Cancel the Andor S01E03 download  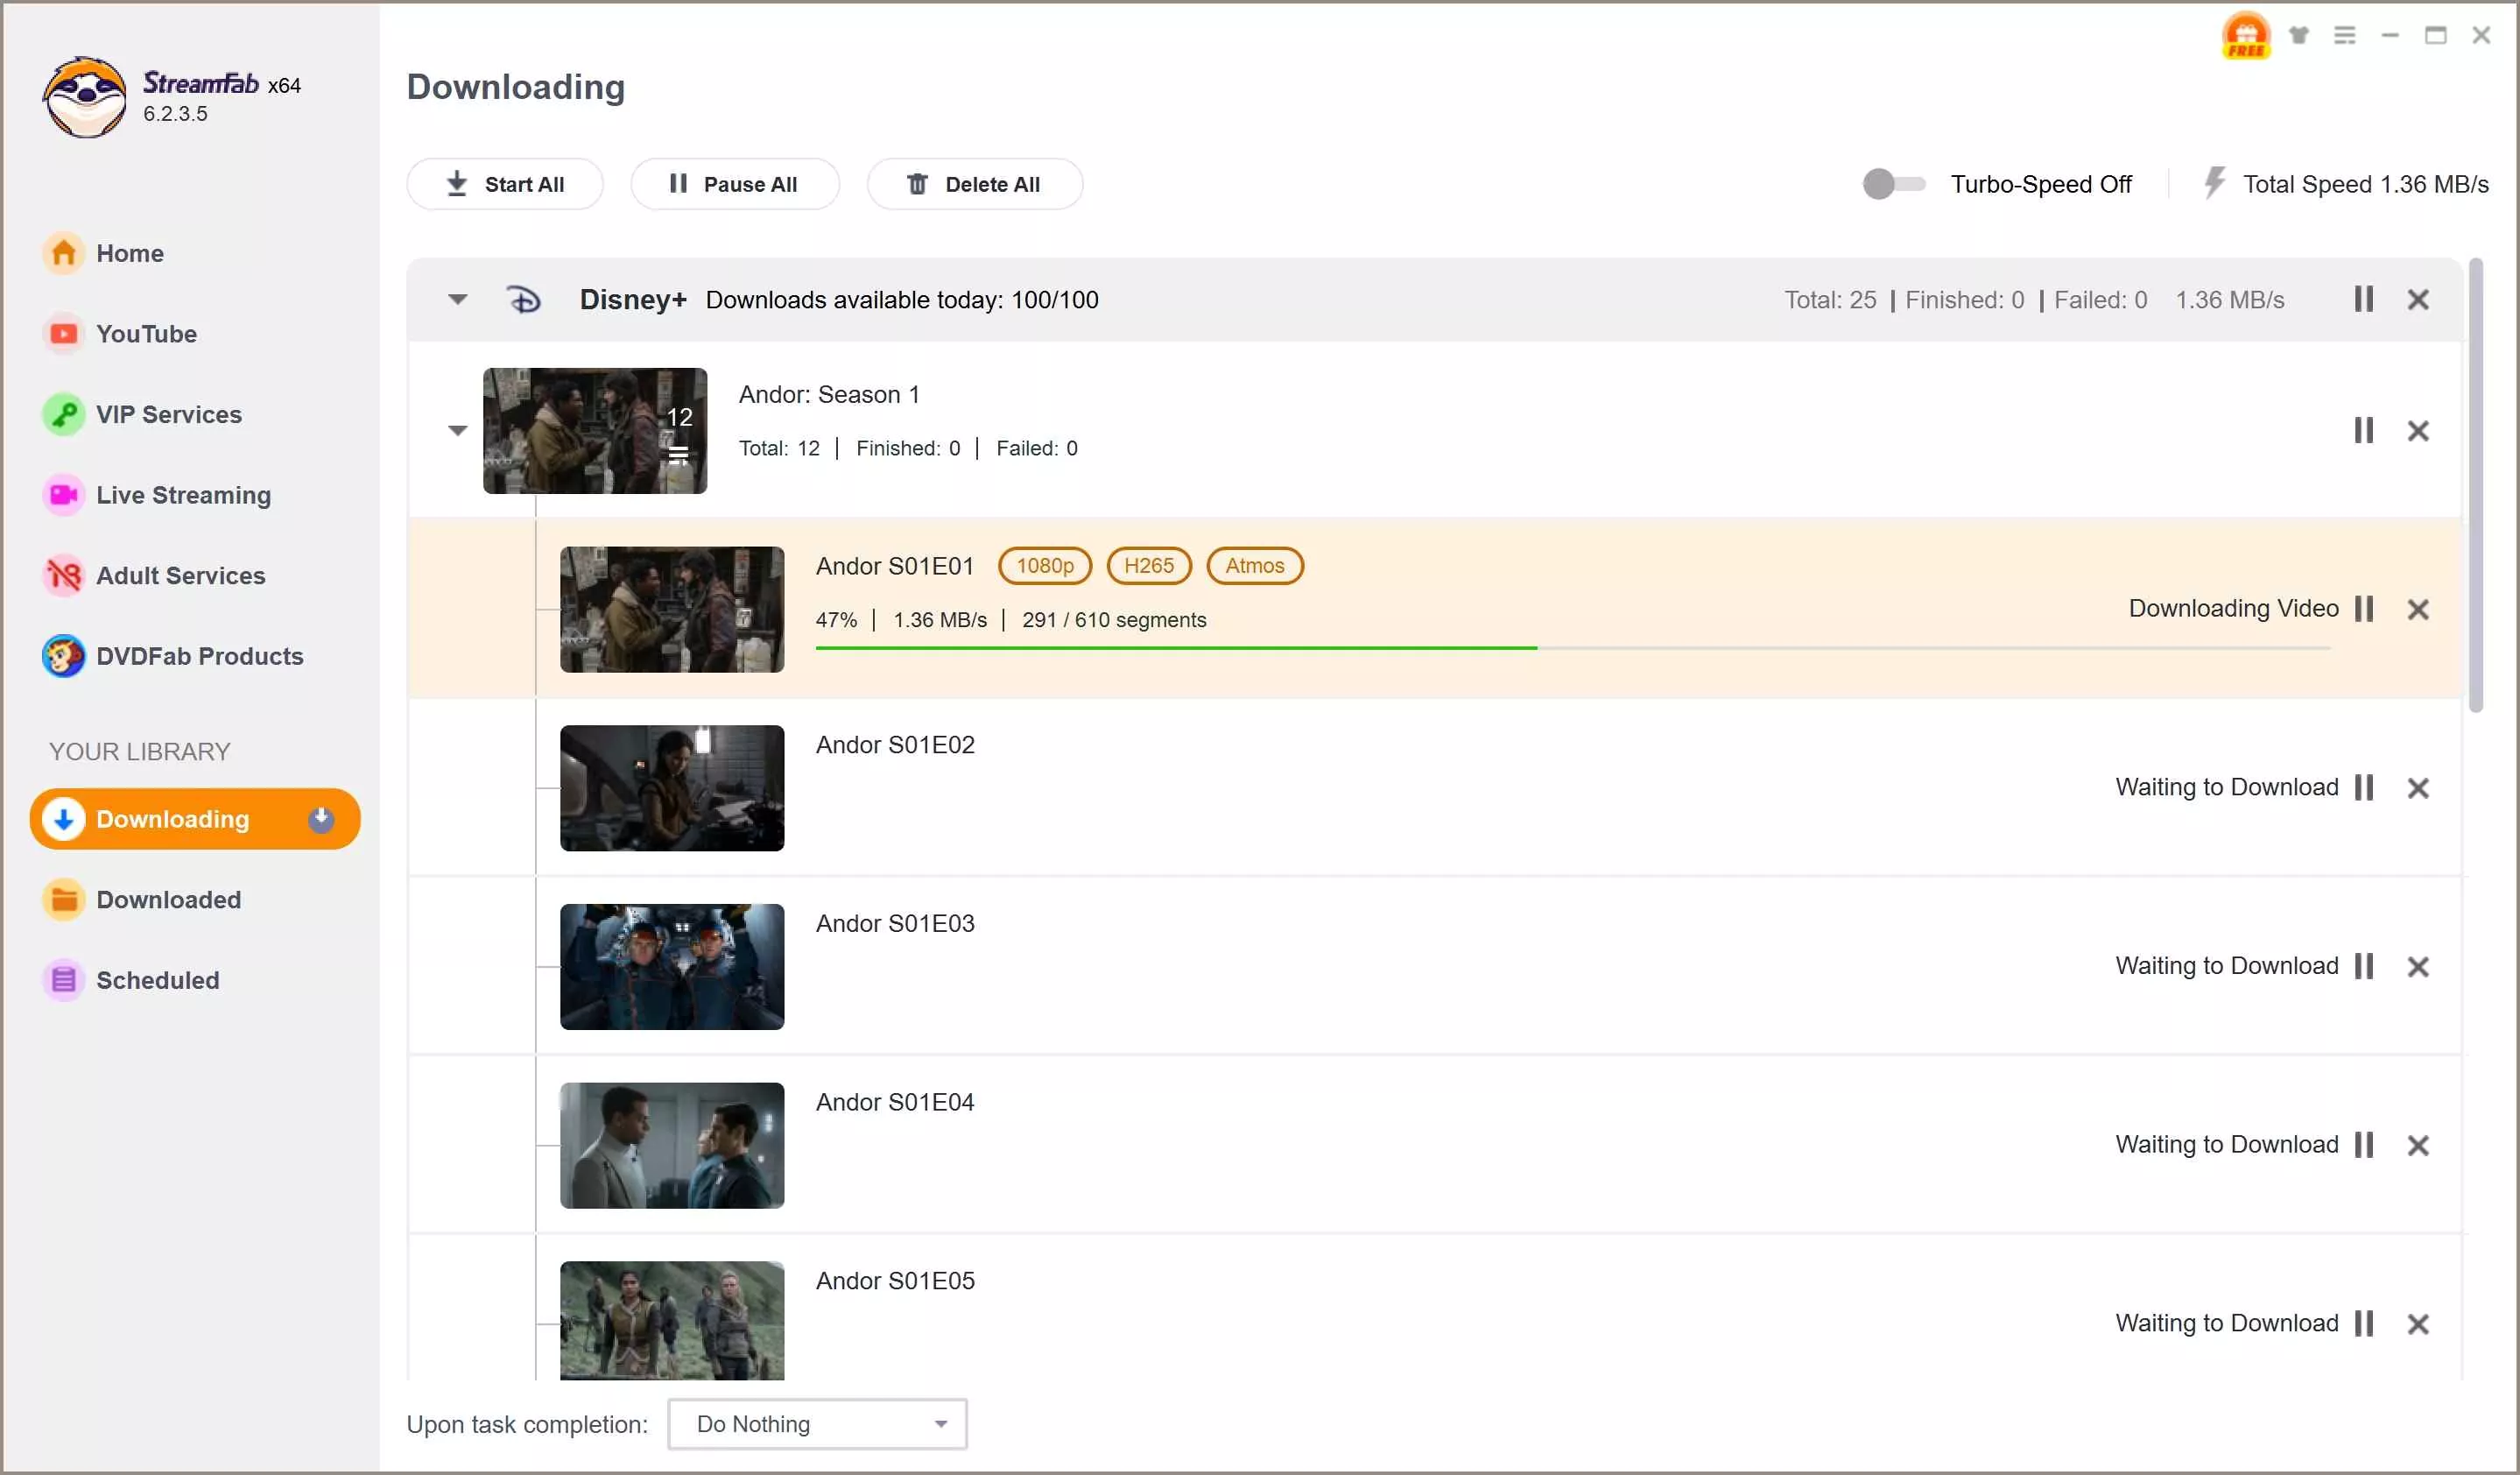[x=2417, y=967]
